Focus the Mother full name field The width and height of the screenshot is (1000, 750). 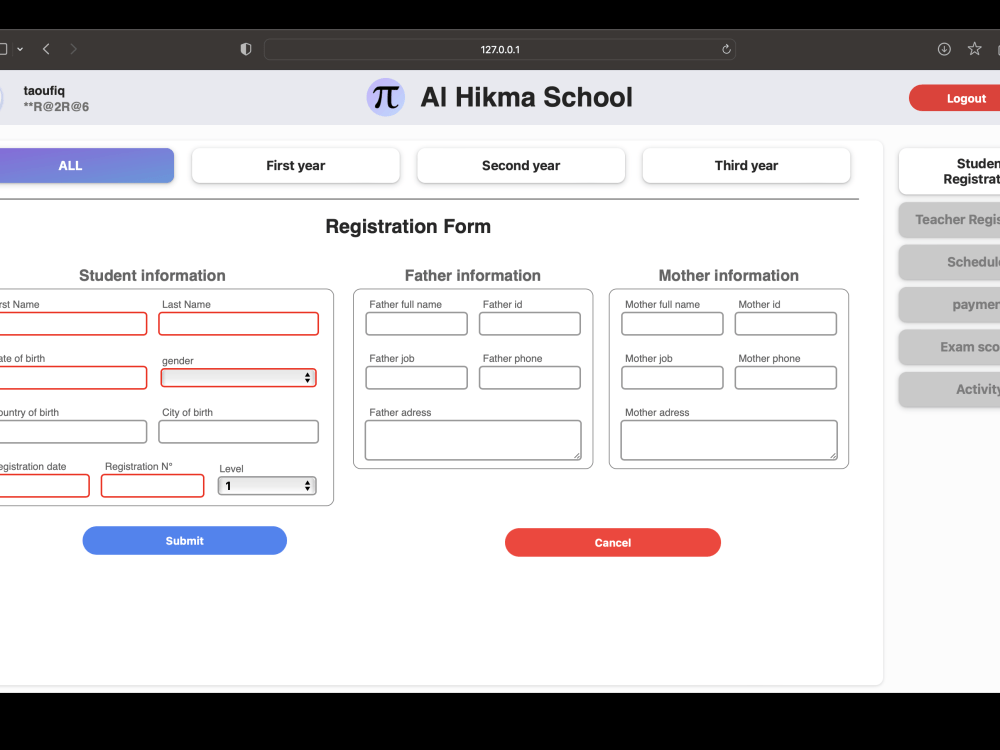(x=672, y=324)
